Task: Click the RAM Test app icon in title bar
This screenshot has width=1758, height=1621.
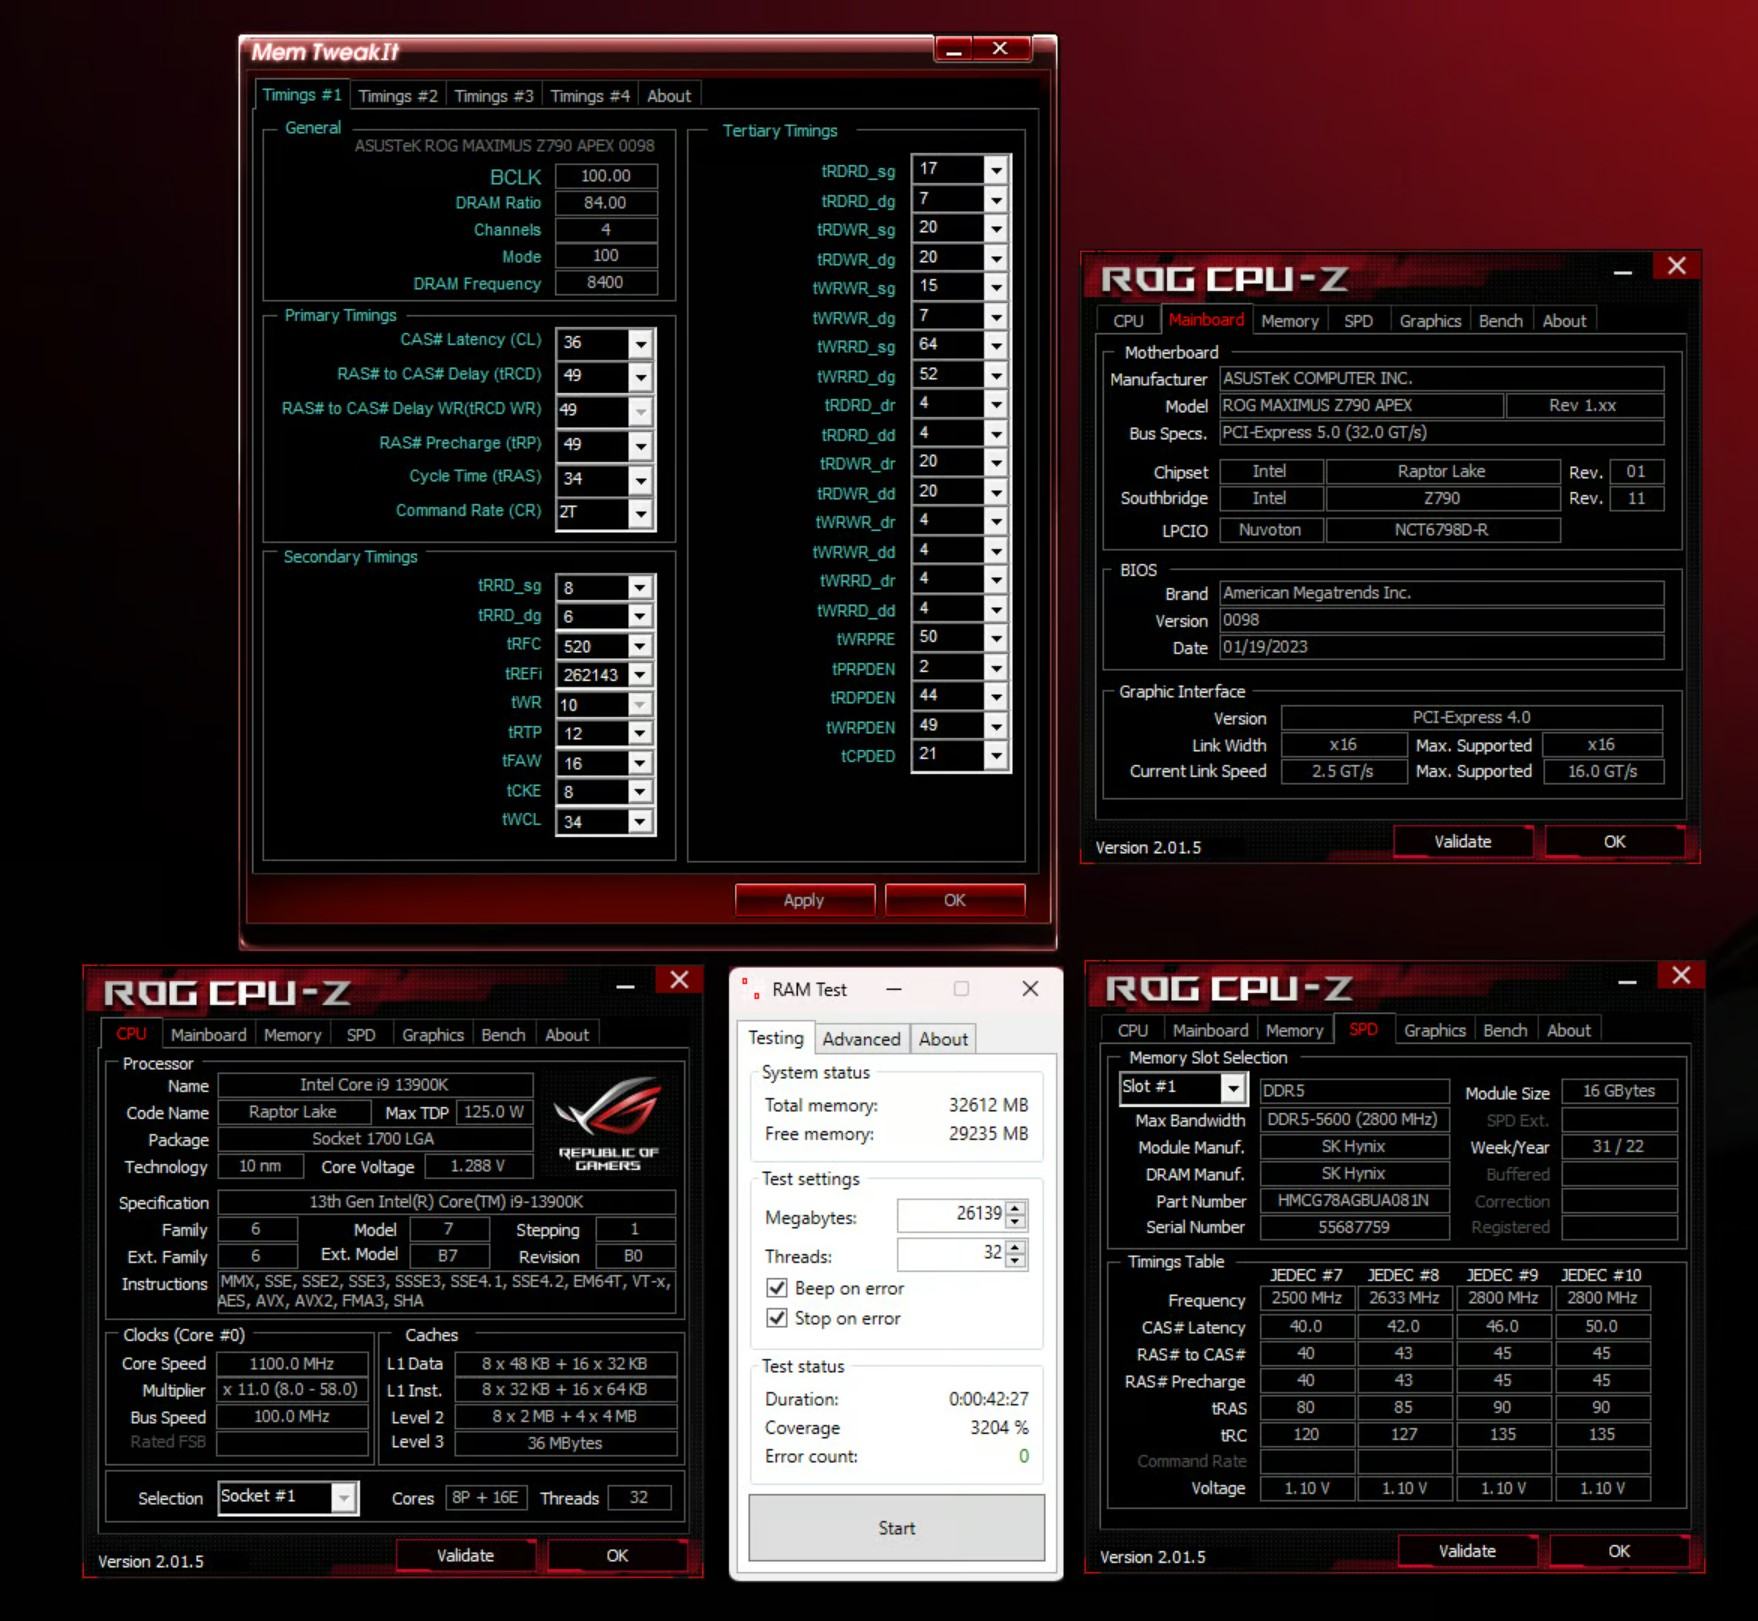Action: [750, 989]
